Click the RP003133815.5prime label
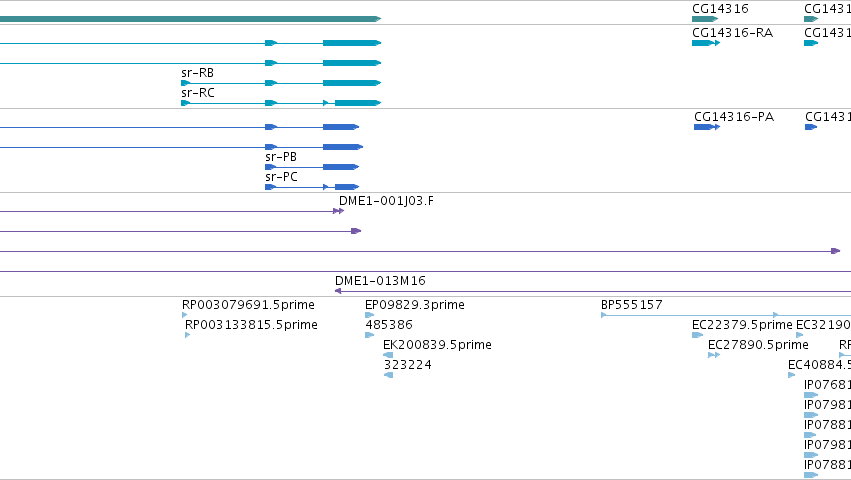Image resolution: width=851 pixels, height=480 pixels. pyautogui.click(x=251, y=325)
